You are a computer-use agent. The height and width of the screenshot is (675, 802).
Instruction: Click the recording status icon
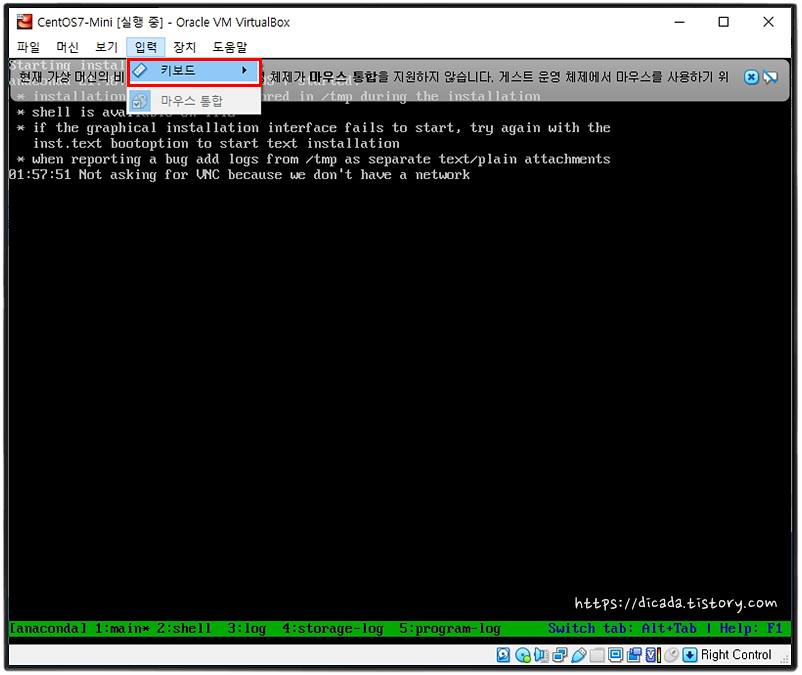tap(634, 655)
